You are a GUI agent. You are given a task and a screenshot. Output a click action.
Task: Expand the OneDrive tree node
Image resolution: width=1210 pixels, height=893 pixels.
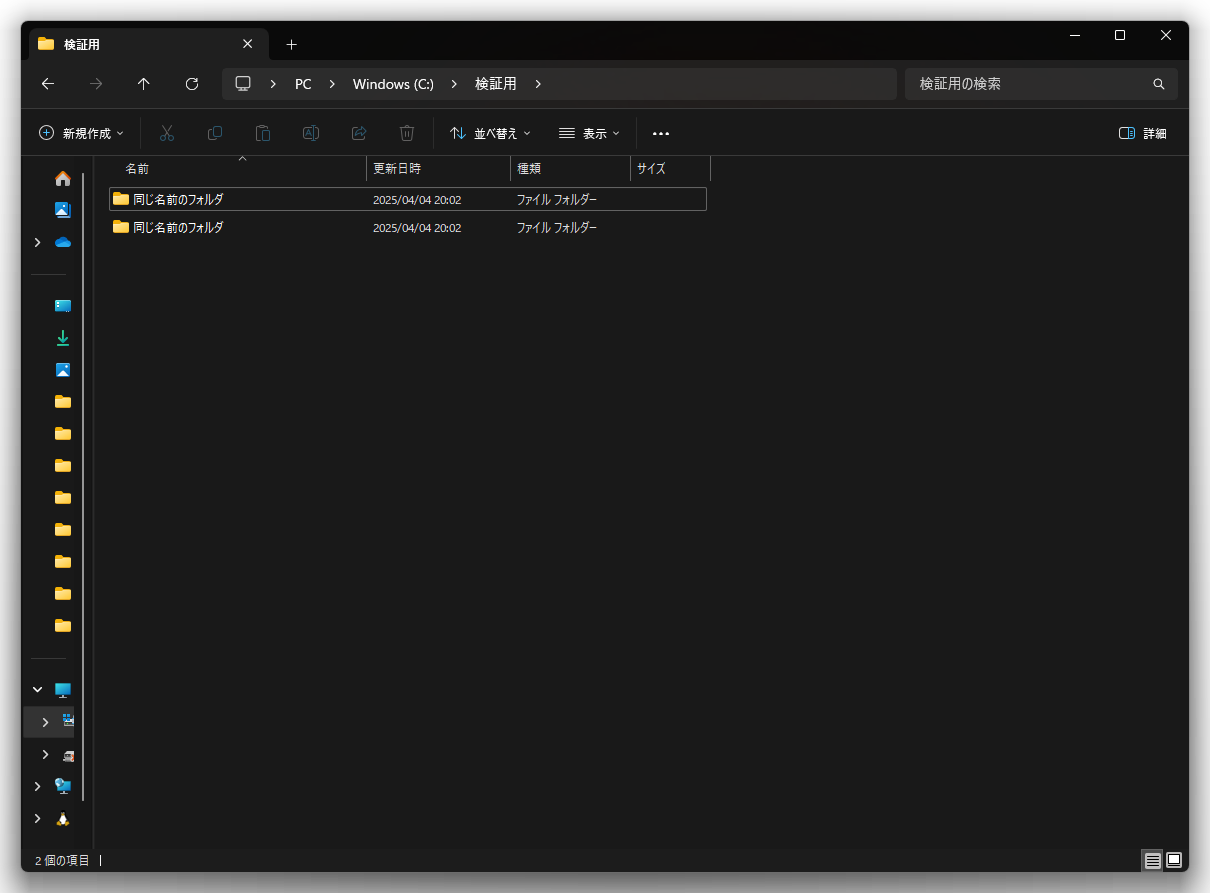click(38, 242)
